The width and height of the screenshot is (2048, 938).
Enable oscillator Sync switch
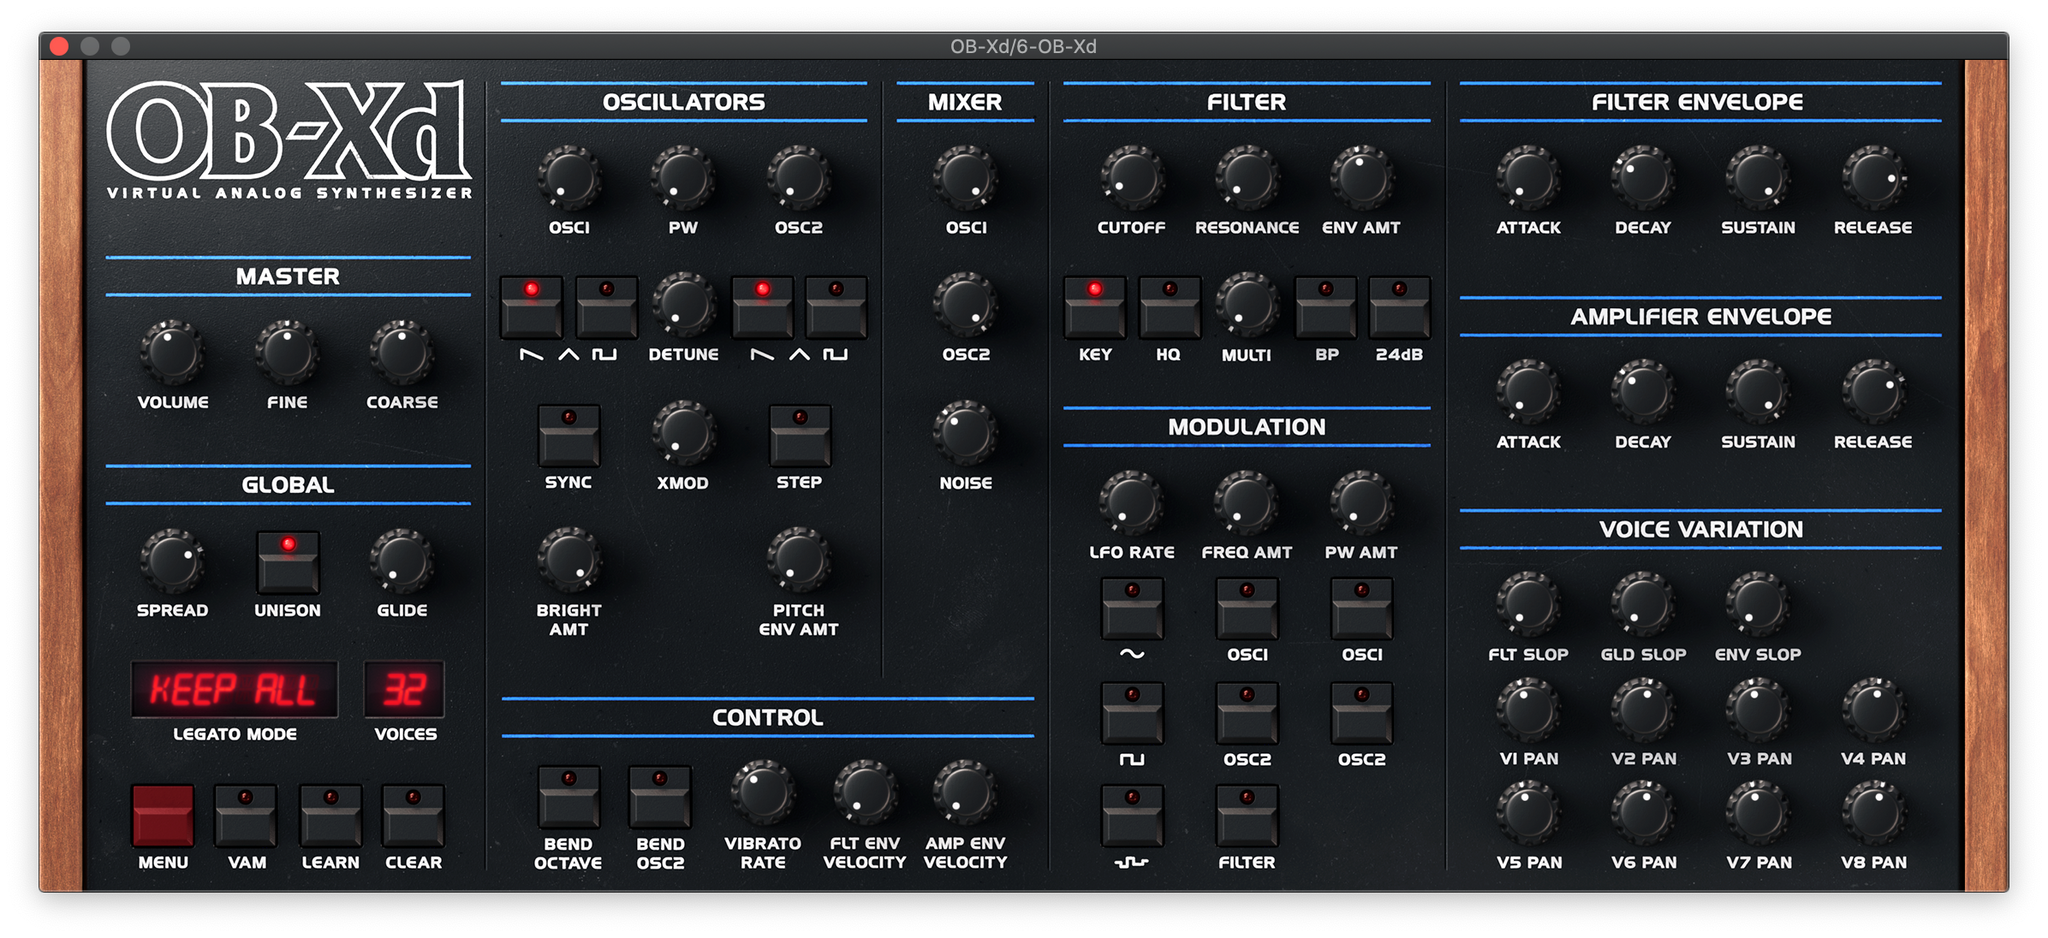(x=568, y=435)
